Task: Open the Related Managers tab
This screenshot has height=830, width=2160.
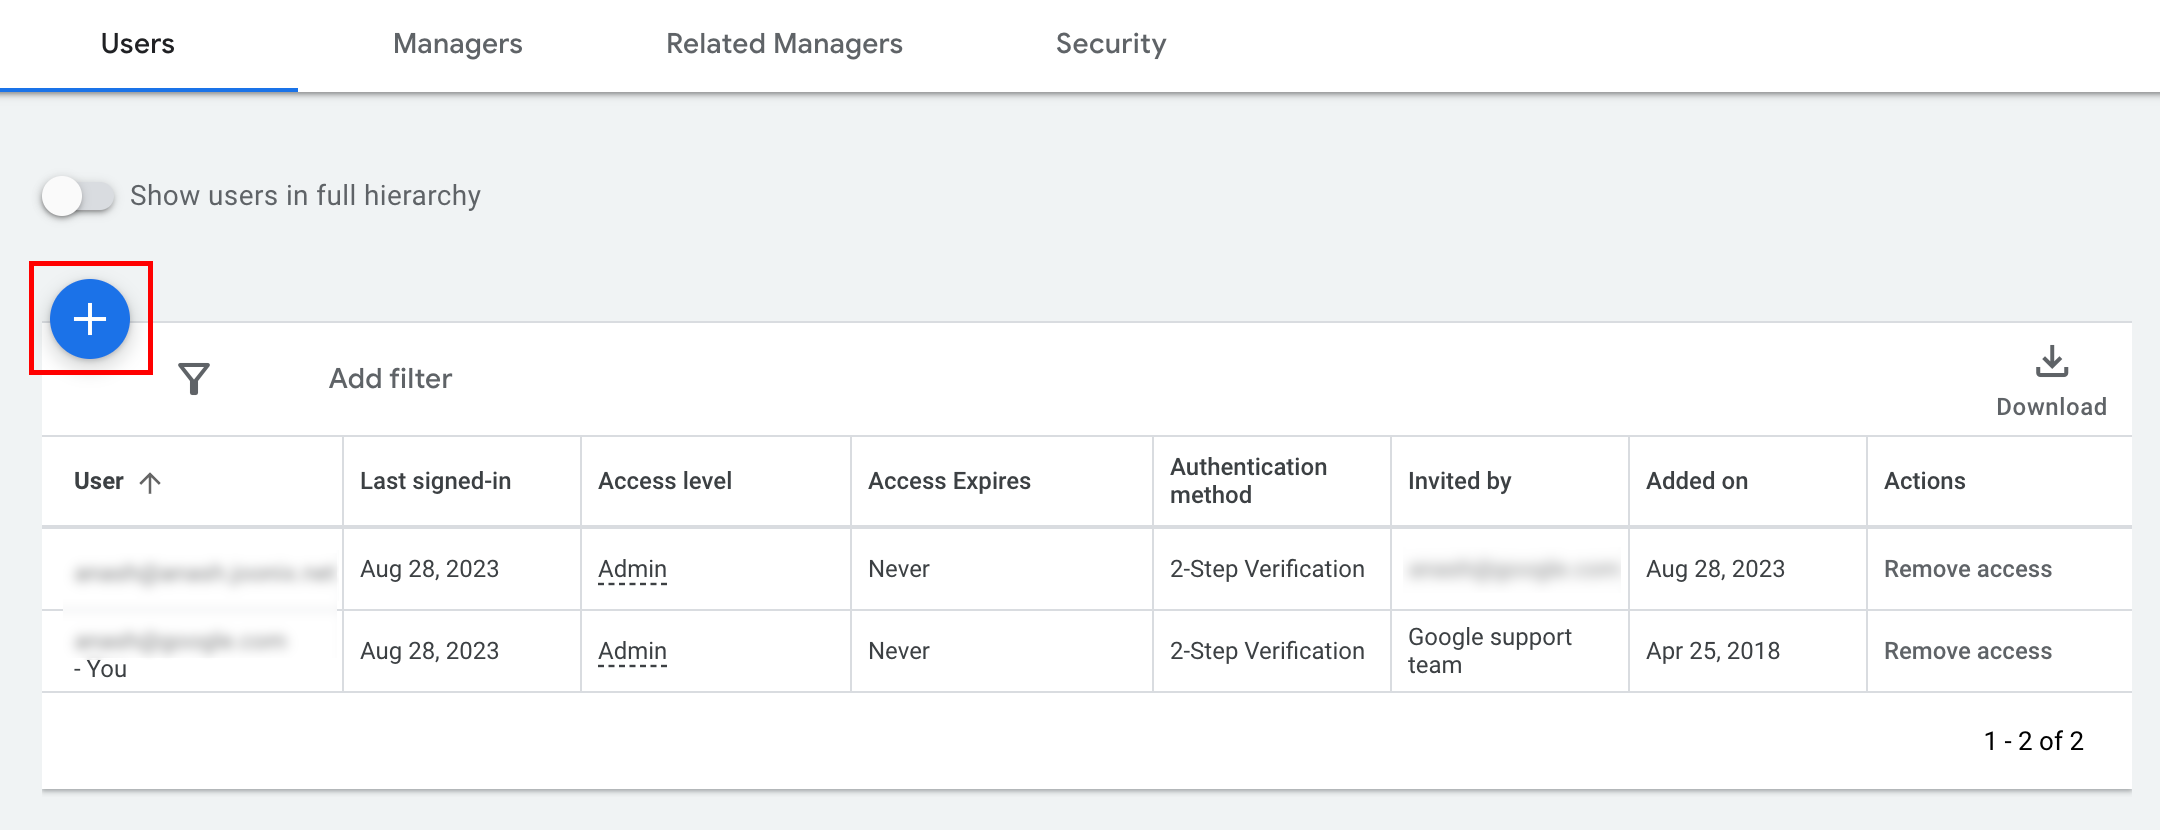Action: (784, 44)
